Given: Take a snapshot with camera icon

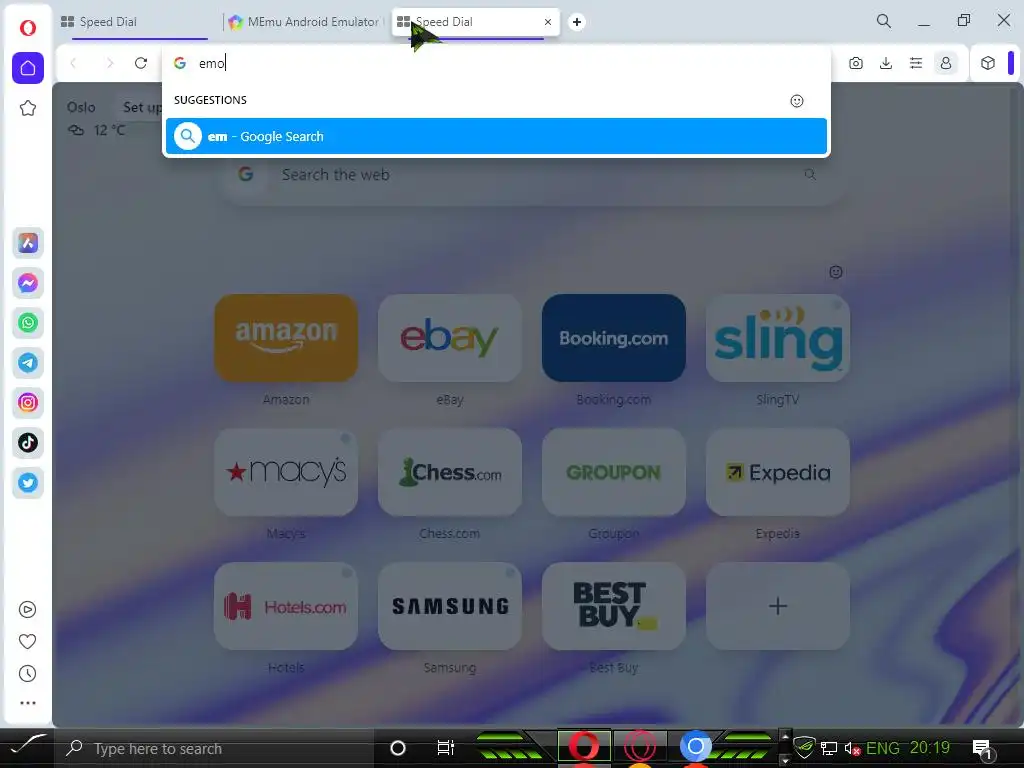Looking at the screenshot, I should pyautogui.click(x=856, y=63).
